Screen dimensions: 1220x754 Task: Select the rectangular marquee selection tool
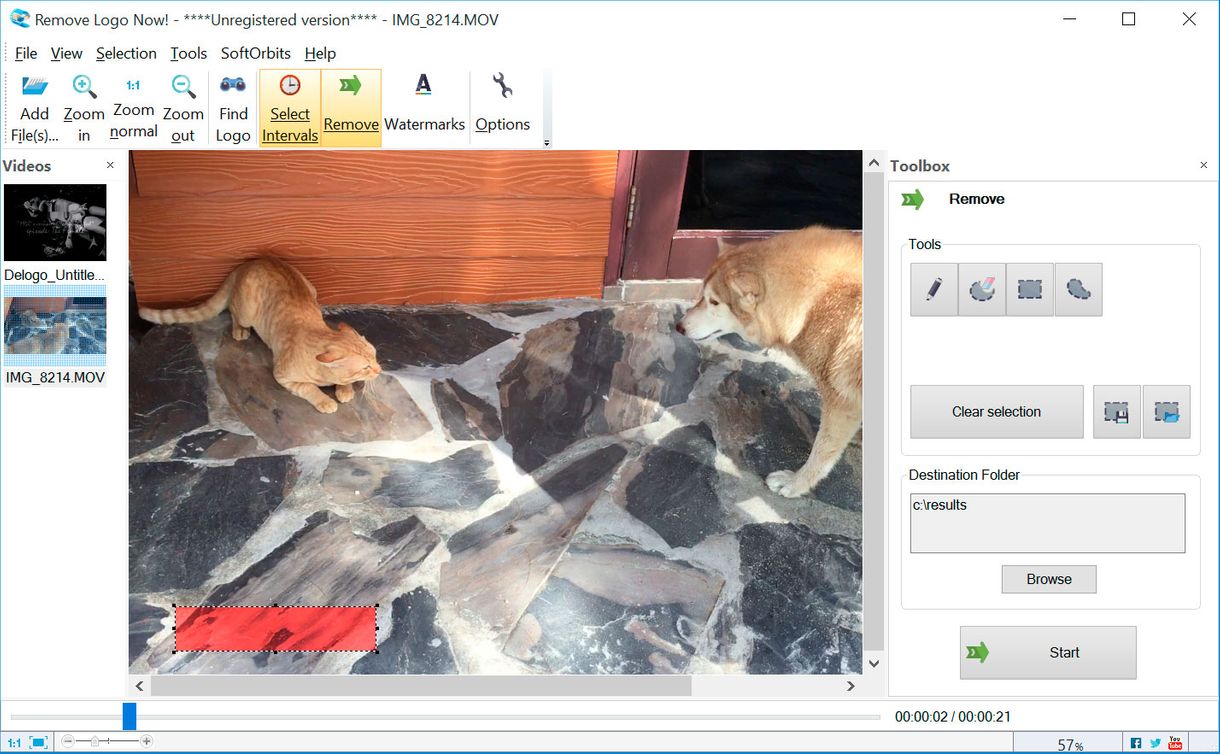[x=1029, y=289]
